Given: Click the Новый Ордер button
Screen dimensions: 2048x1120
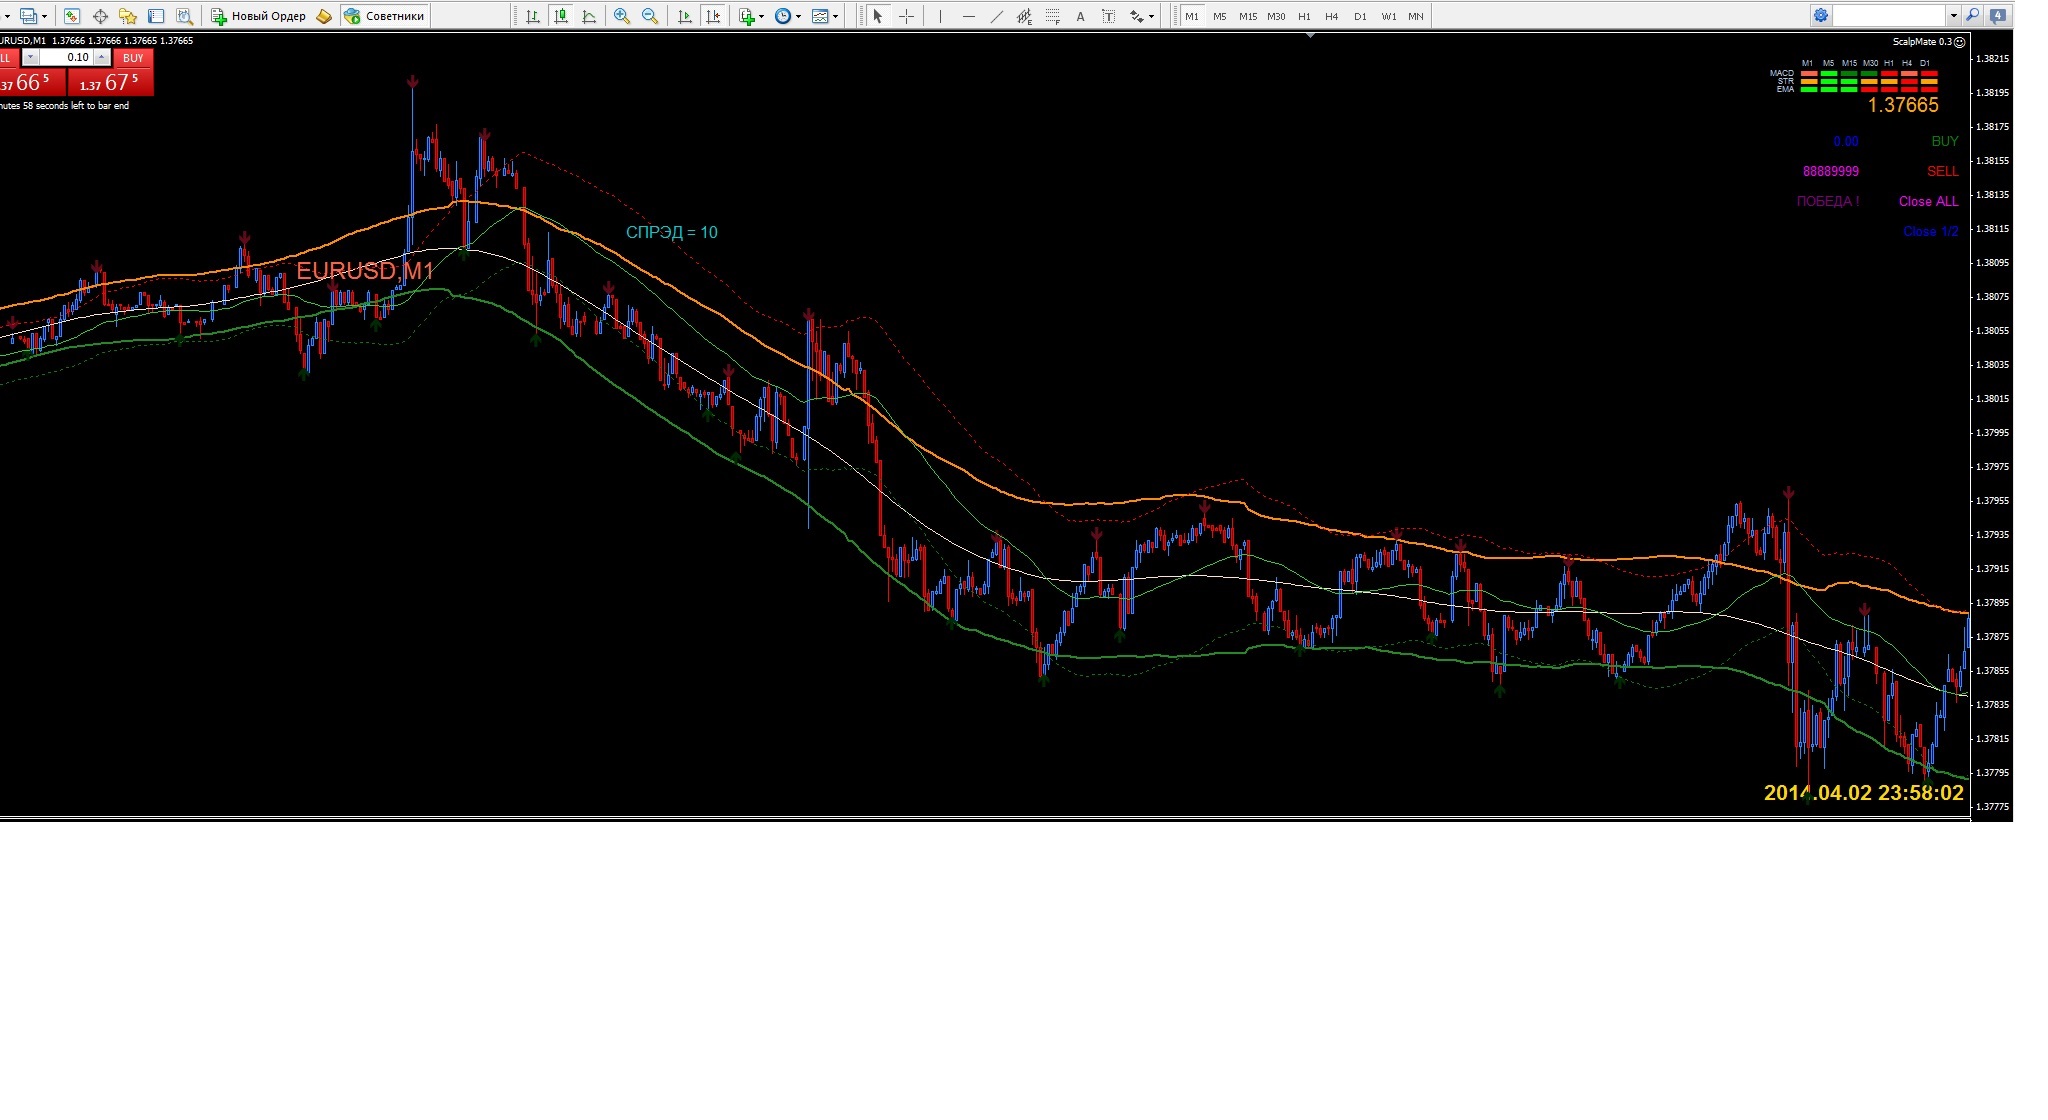Looking at the screenshot, I should (259, 16).
